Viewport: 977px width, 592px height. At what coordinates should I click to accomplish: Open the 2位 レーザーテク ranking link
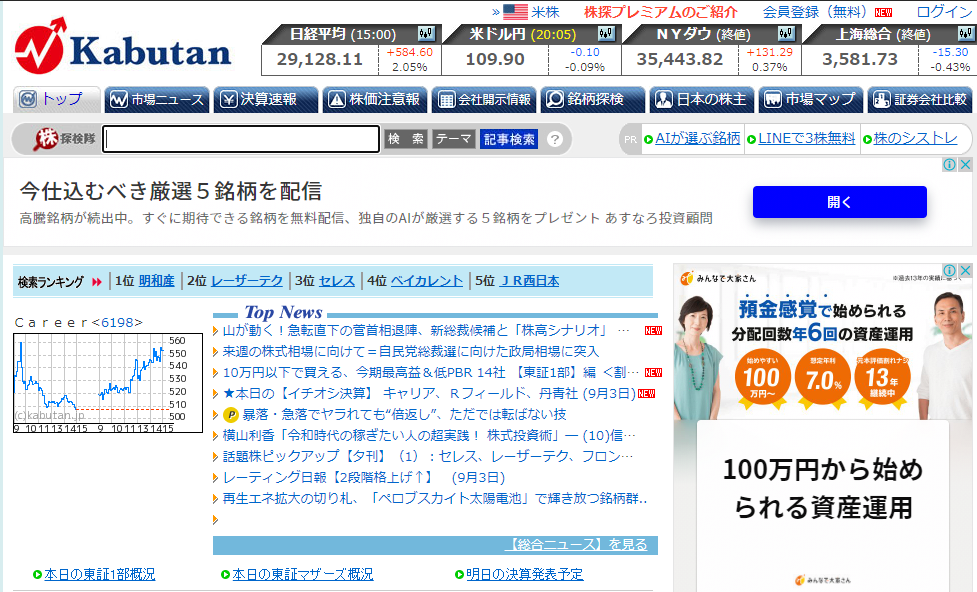(247, 281)
